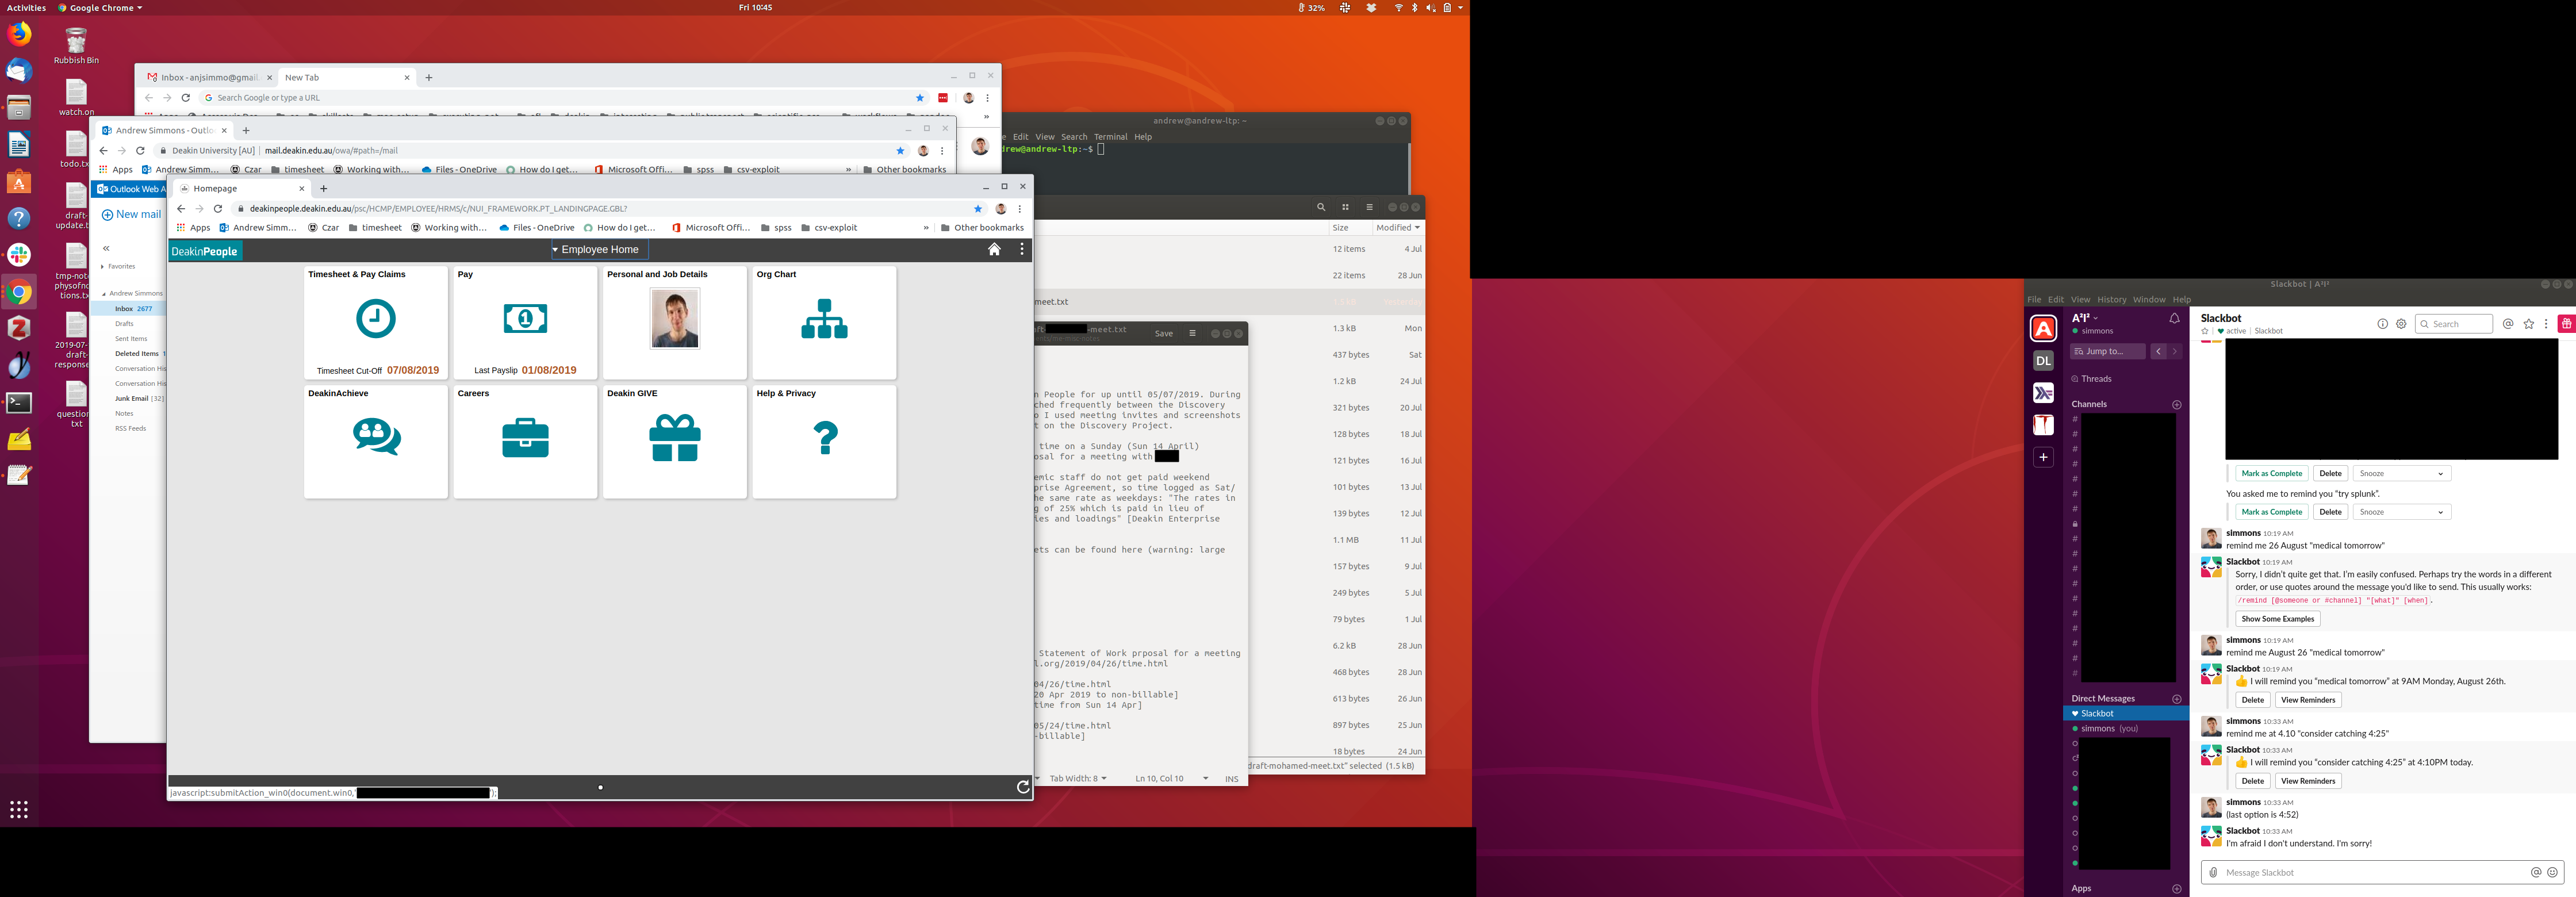The width and height of the screenshot is (2576, 897).
Task: Open the Org Chart tile
Action: 824,319
